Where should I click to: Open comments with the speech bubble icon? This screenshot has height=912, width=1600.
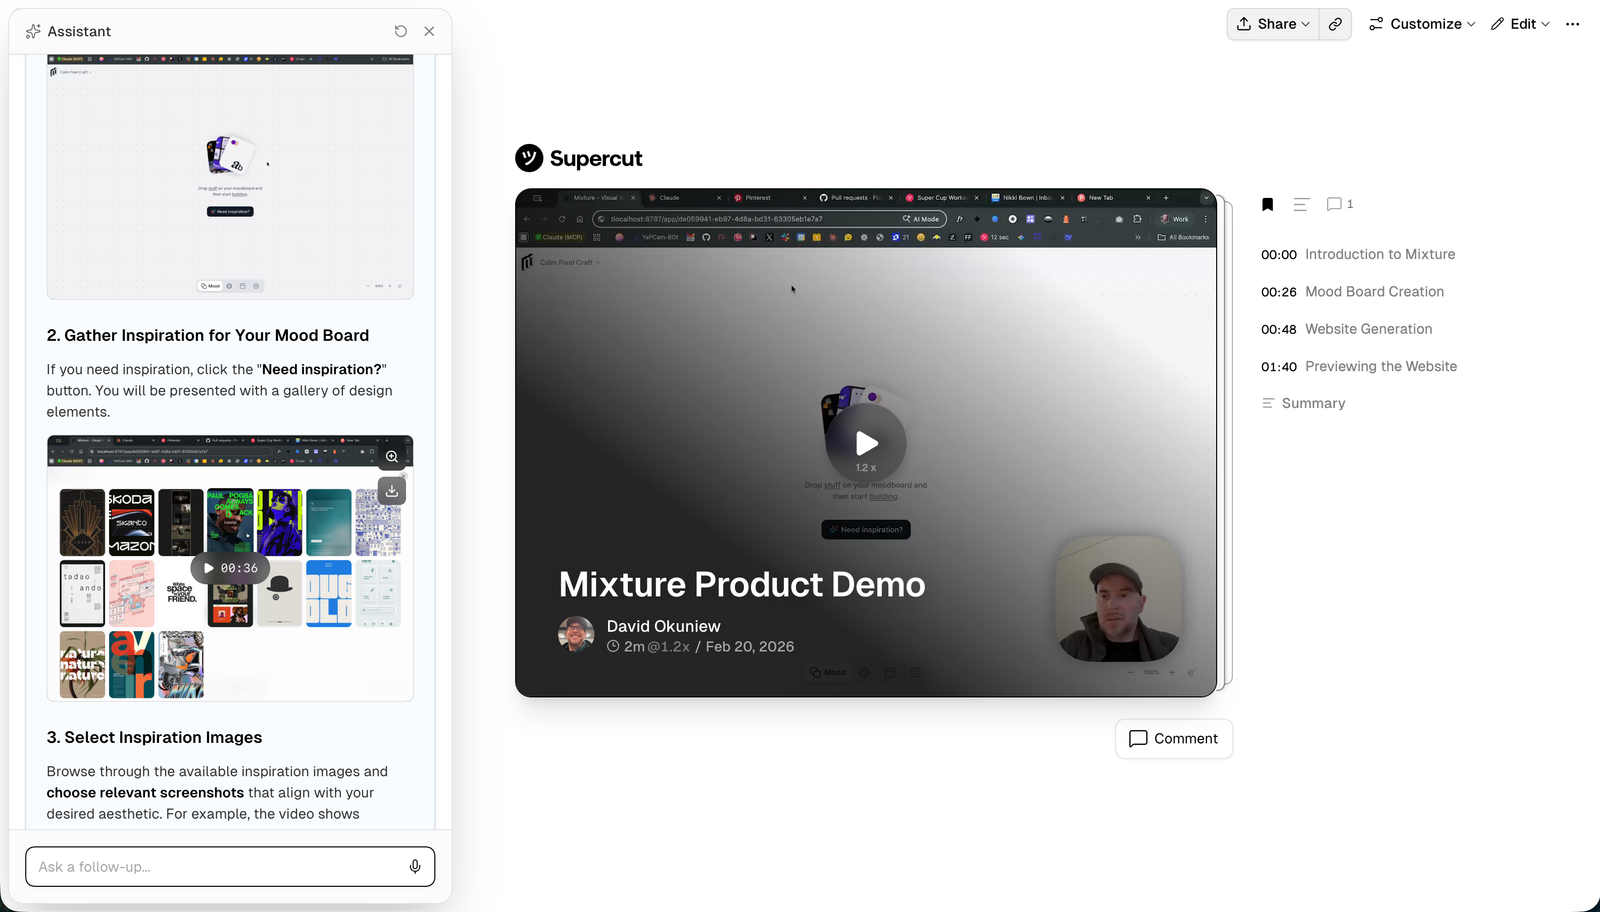(1339, 204)
